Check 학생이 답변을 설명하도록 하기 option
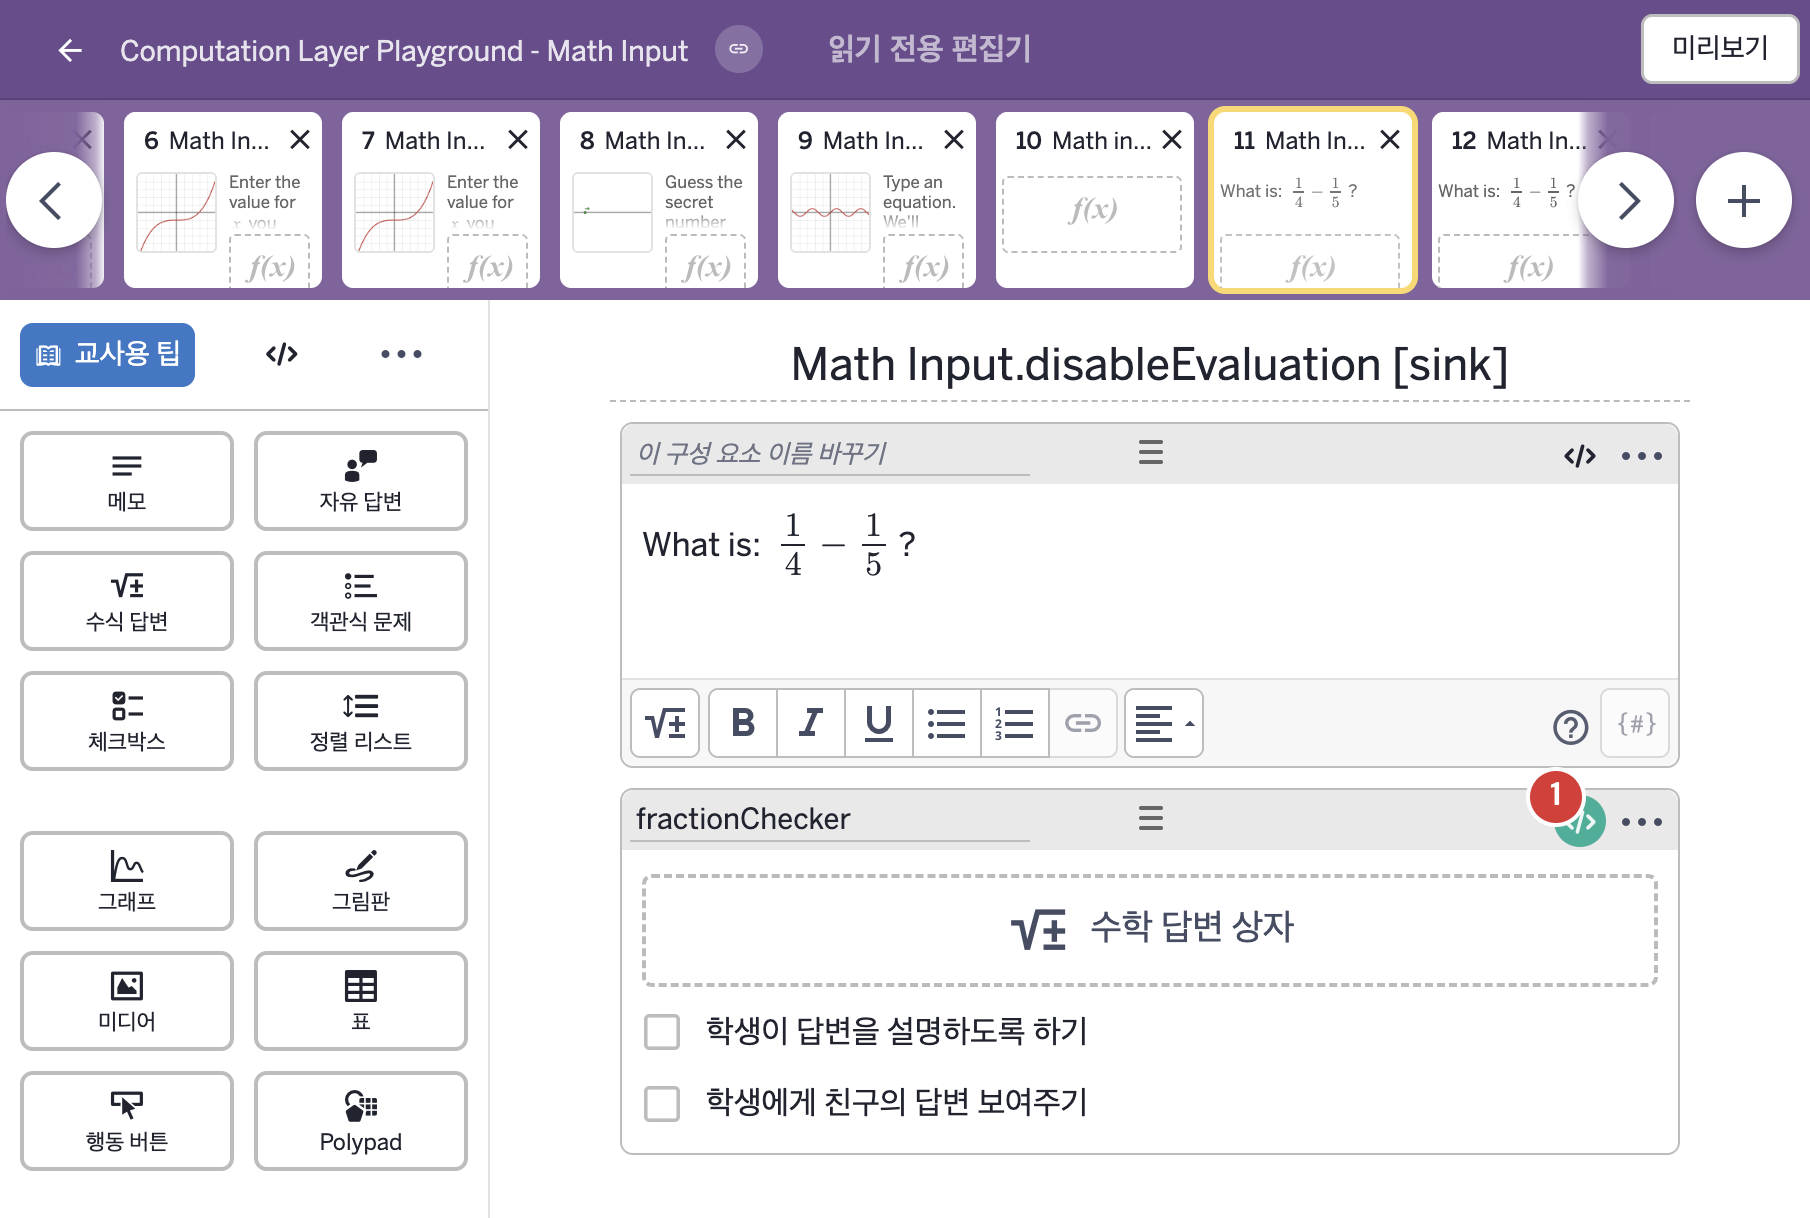This screenshot has height=1218, width=1810. click(662, 1031)
